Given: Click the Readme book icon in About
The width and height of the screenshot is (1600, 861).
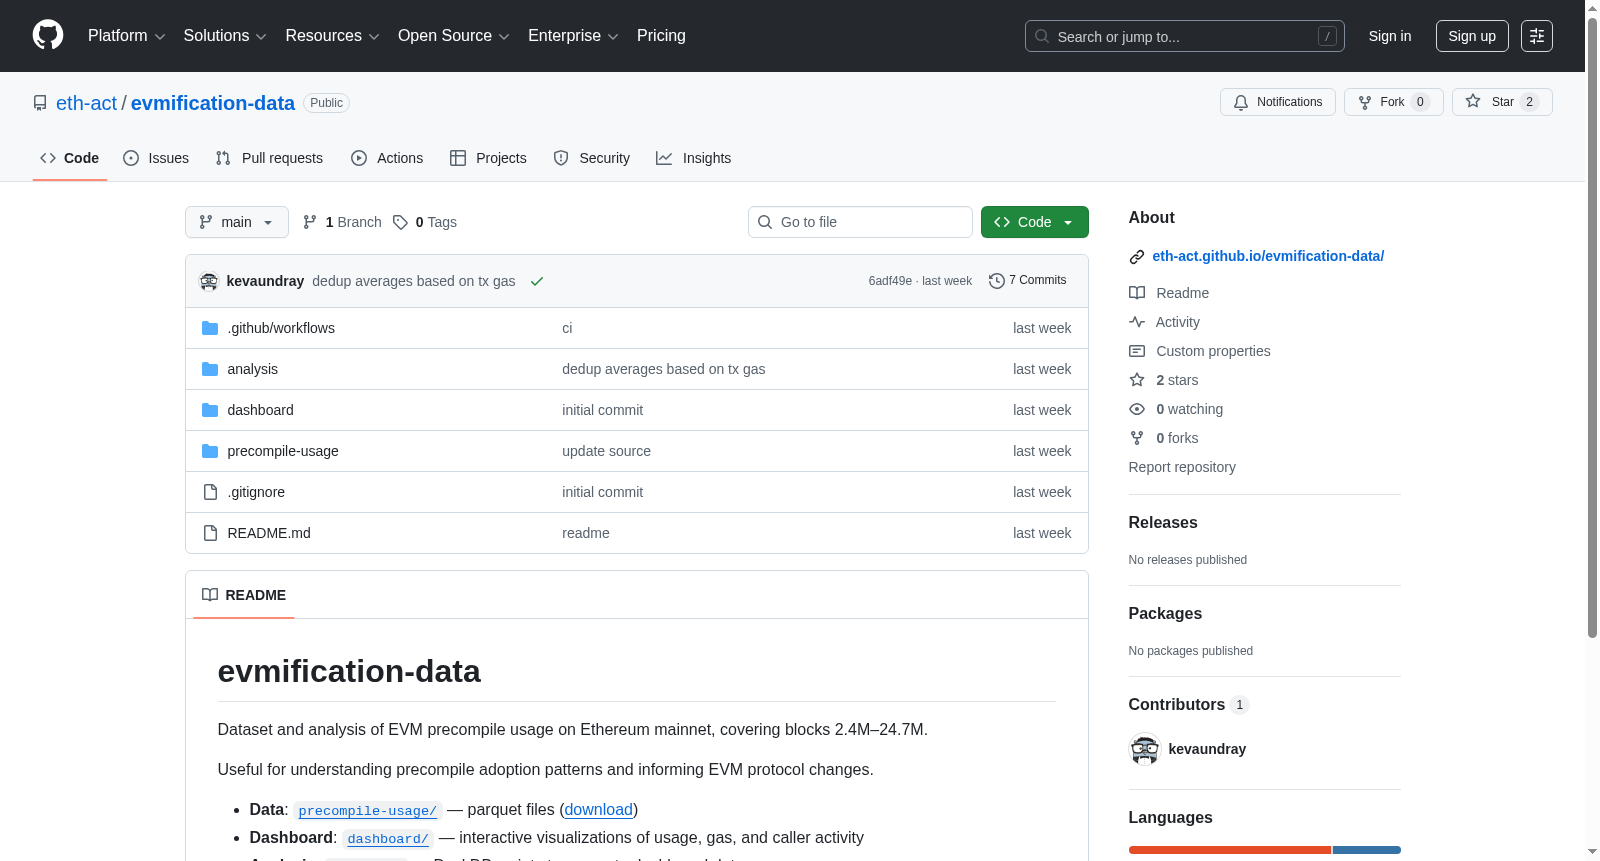Looking at the screenshot, I should (1137, 293).
